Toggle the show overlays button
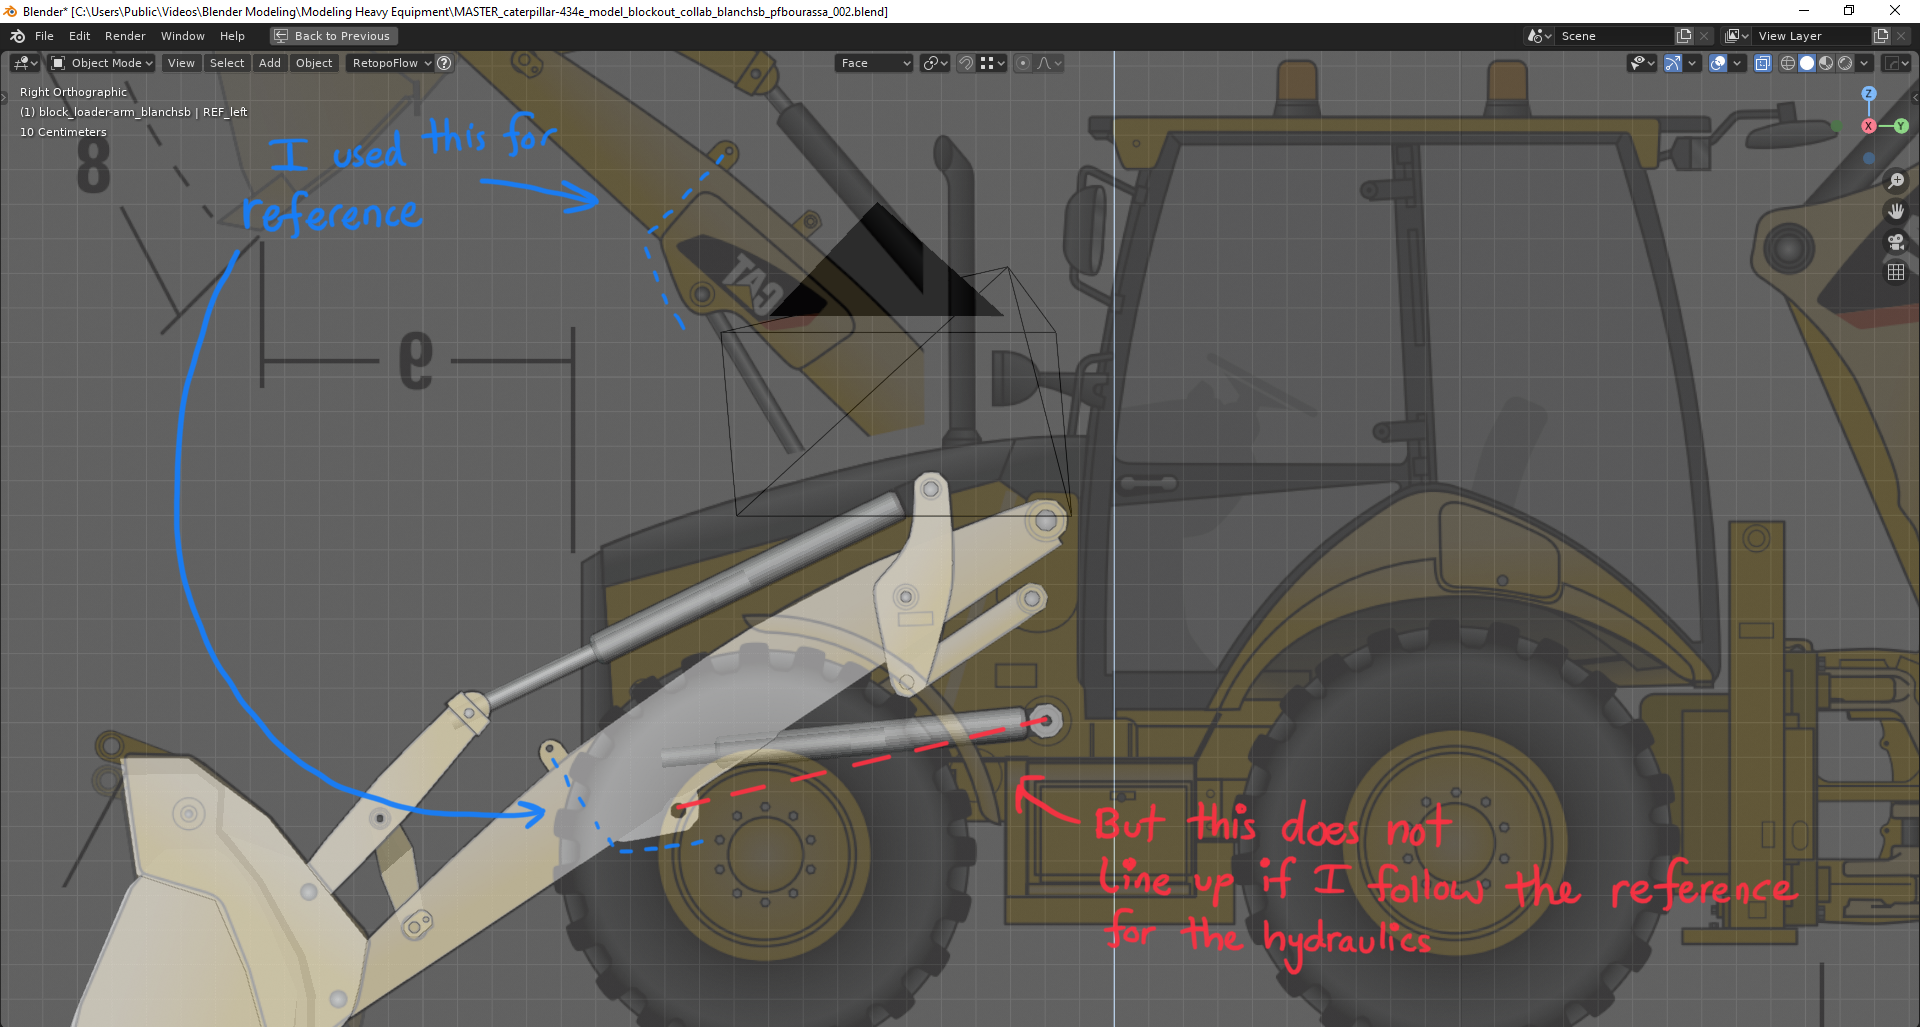 (1718, 63)
